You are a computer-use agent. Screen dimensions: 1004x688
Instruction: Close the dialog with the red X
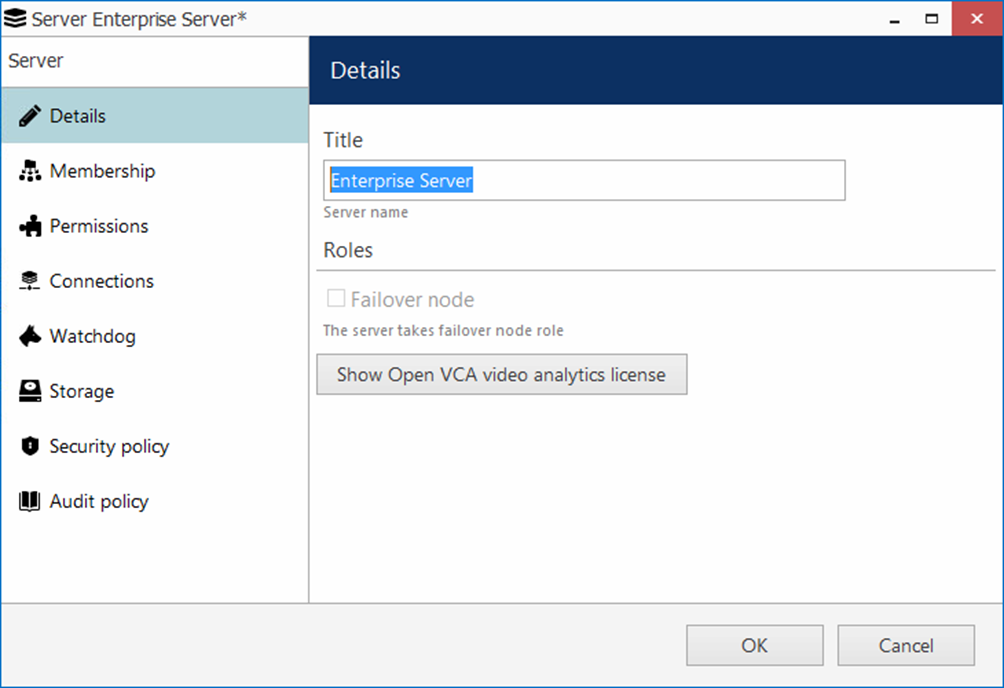tap(977, 18)
